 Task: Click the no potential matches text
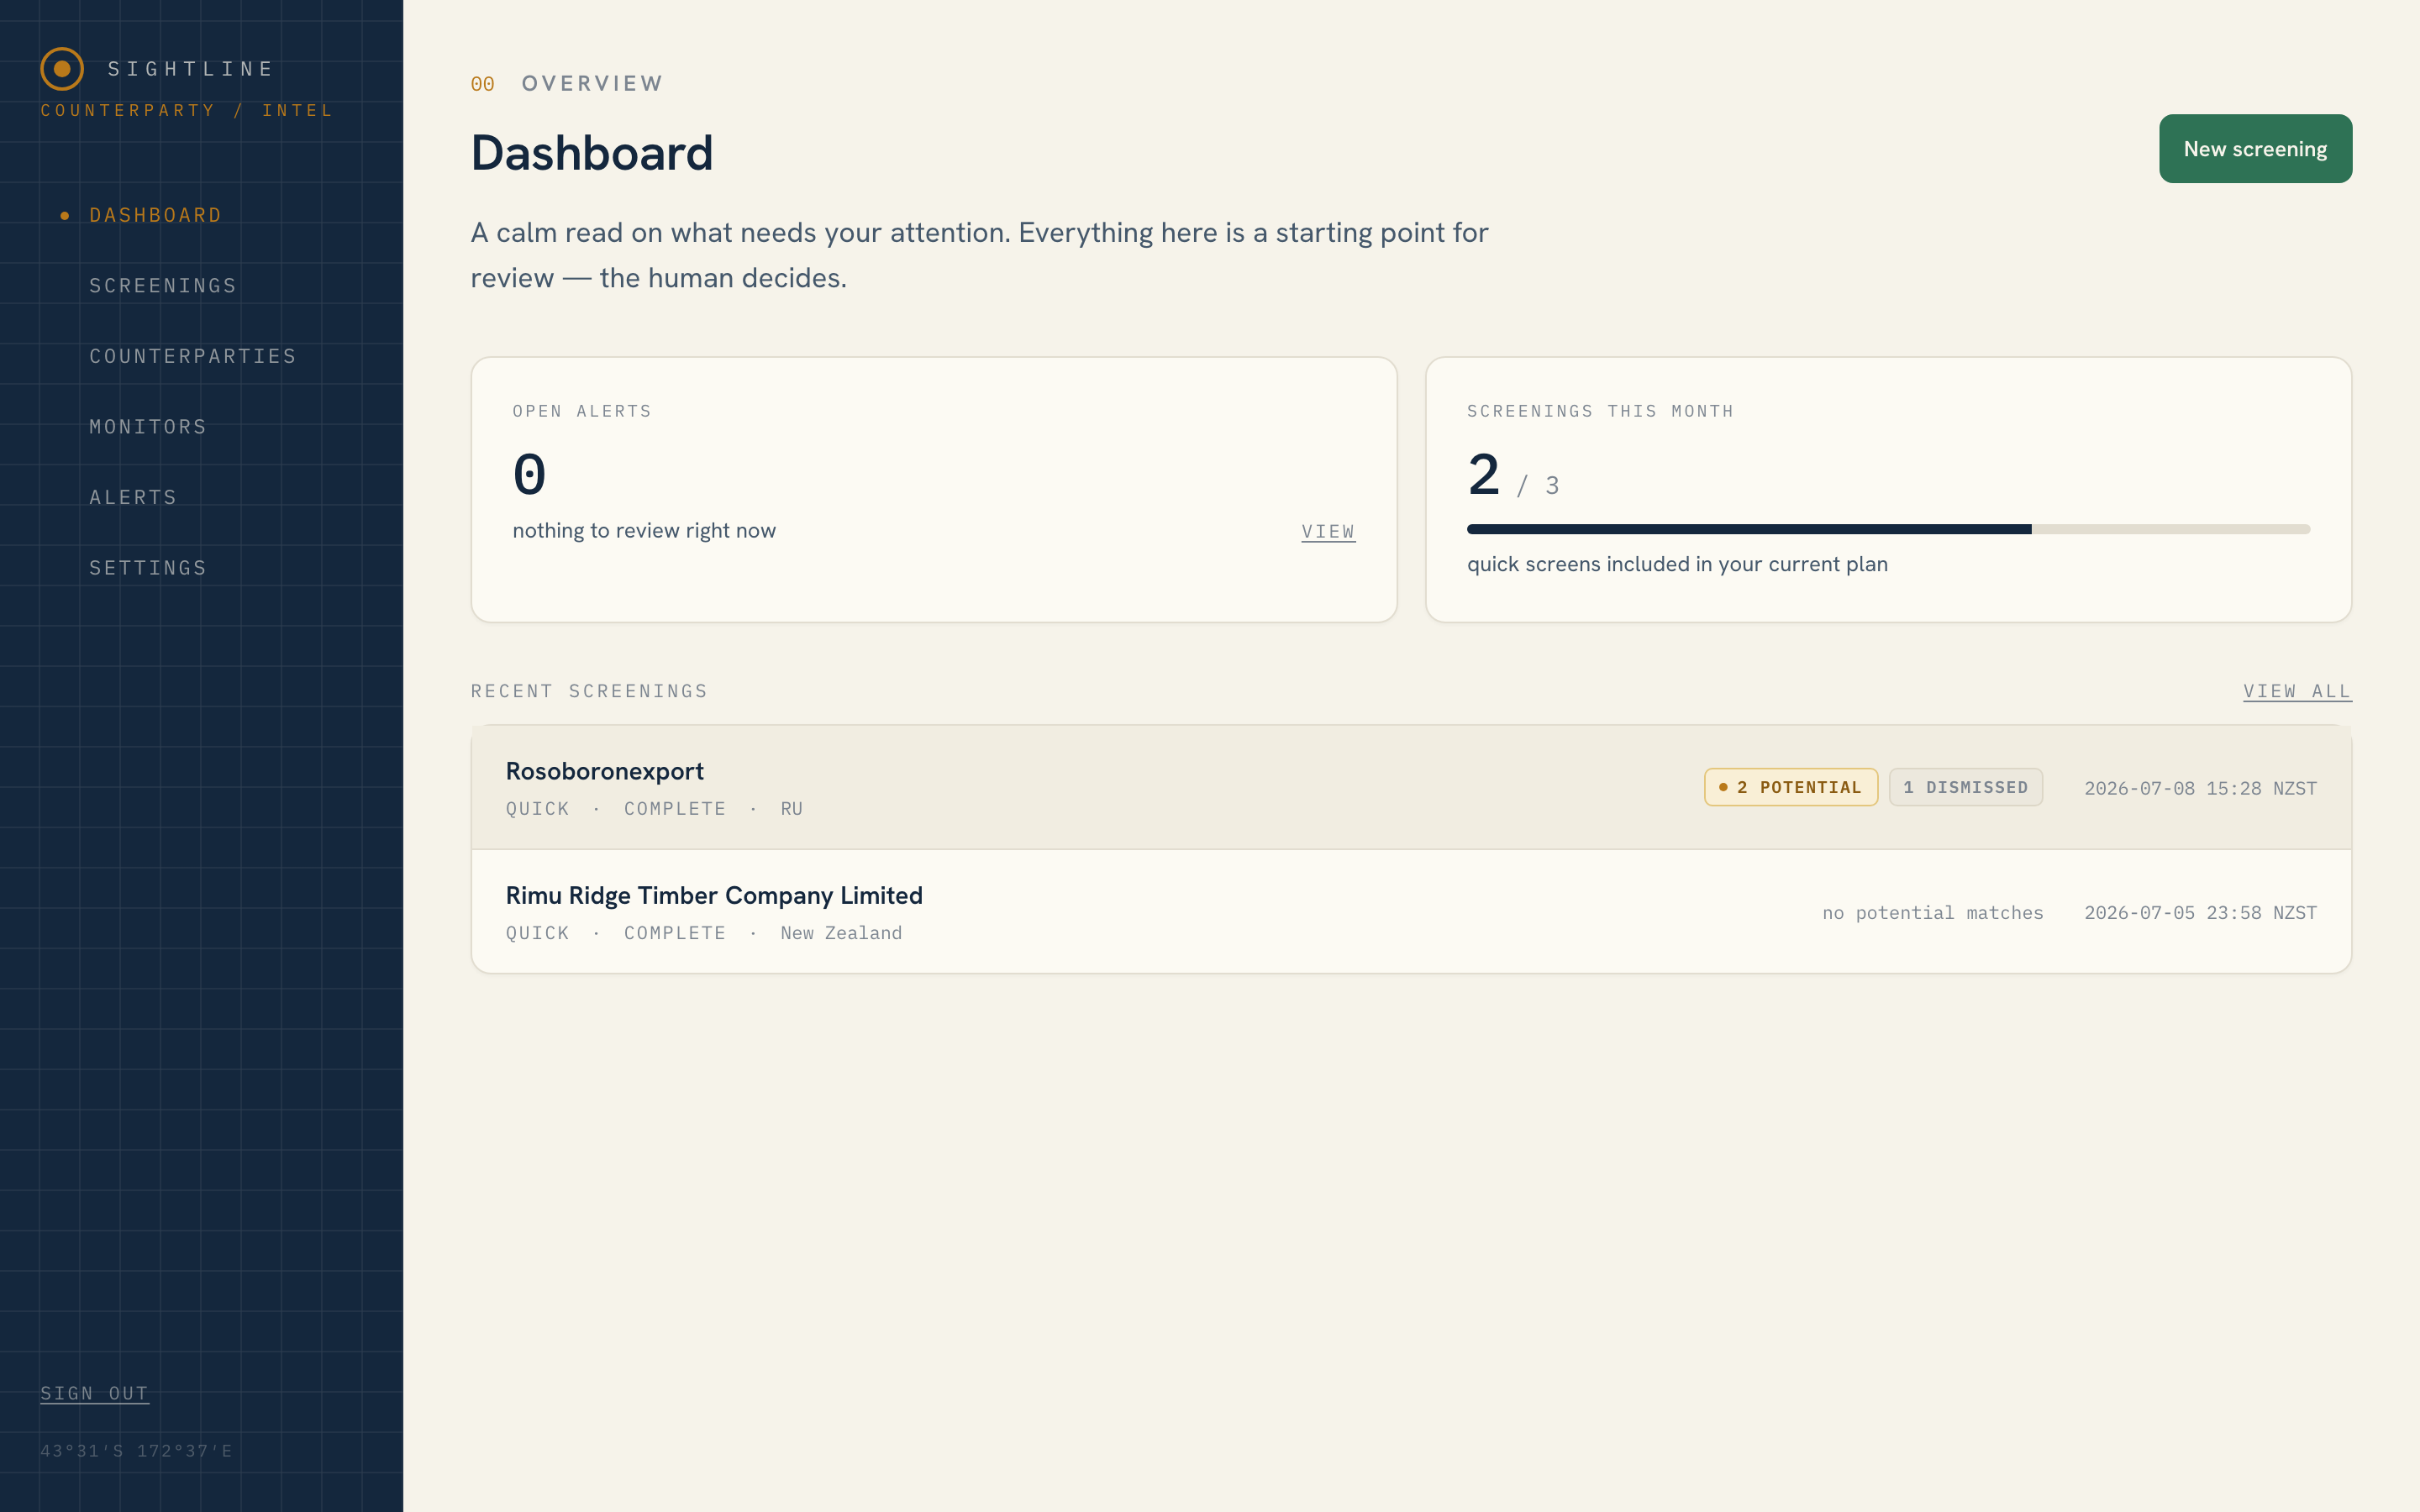tap(1932, 913)
